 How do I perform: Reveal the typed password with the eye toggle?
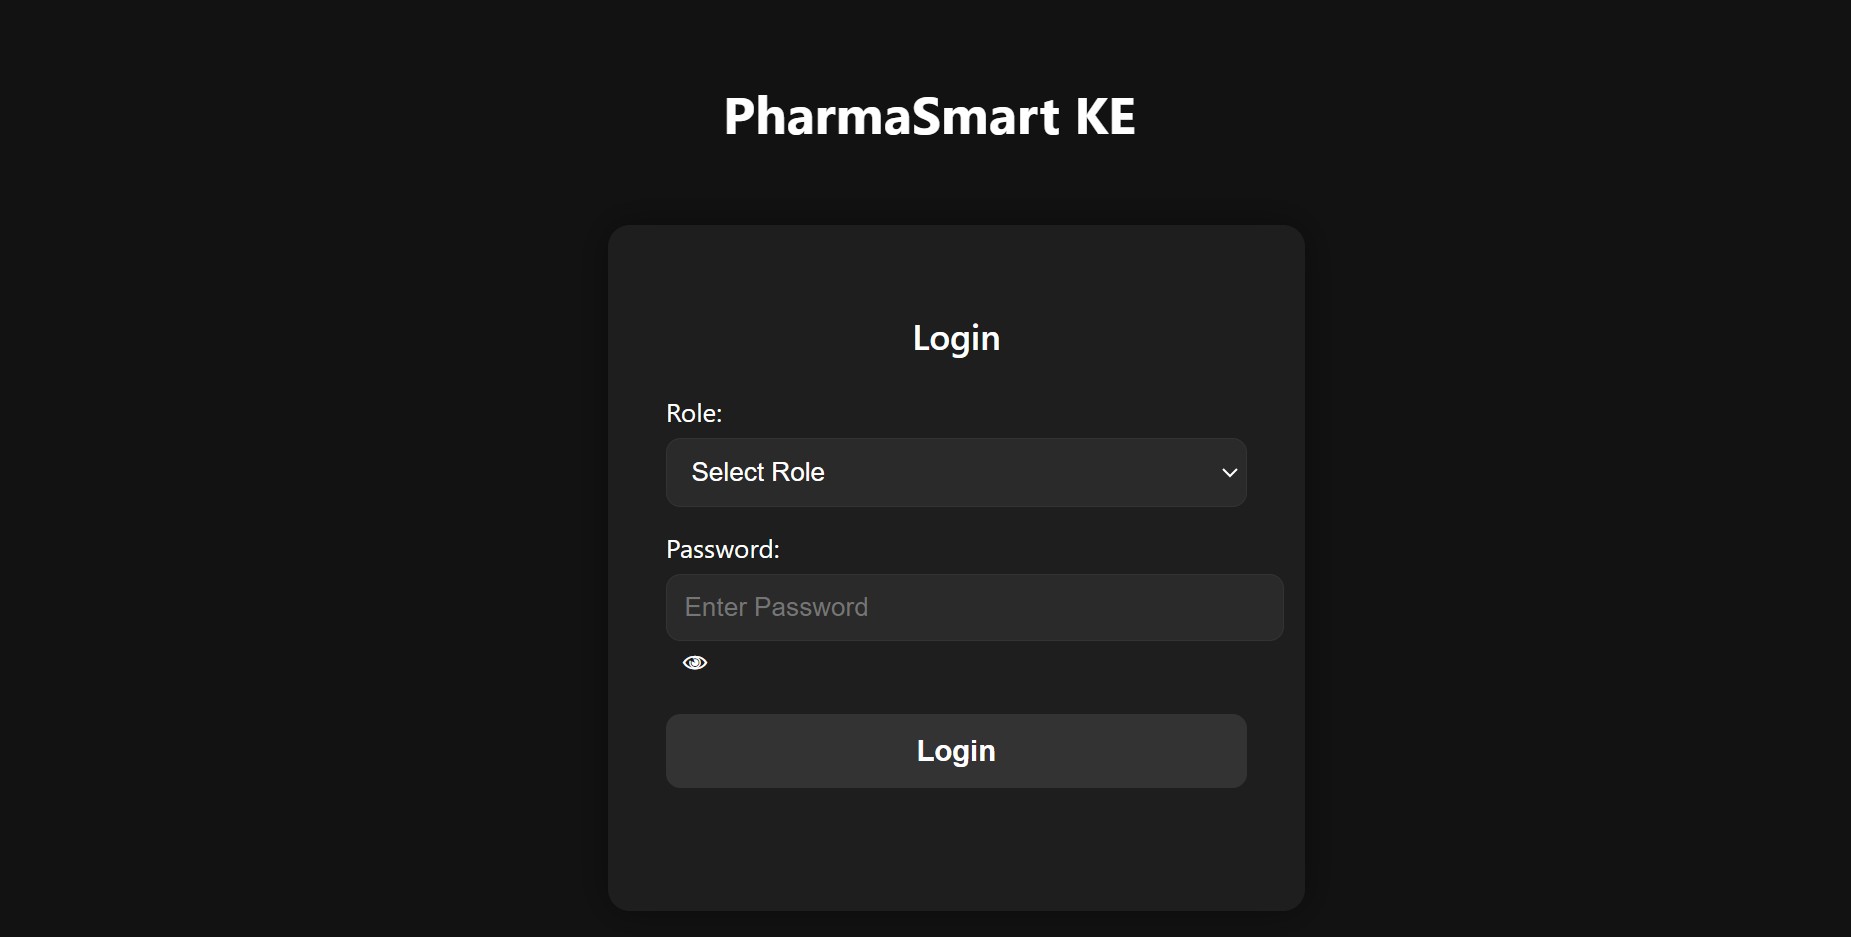click(695, 663)
